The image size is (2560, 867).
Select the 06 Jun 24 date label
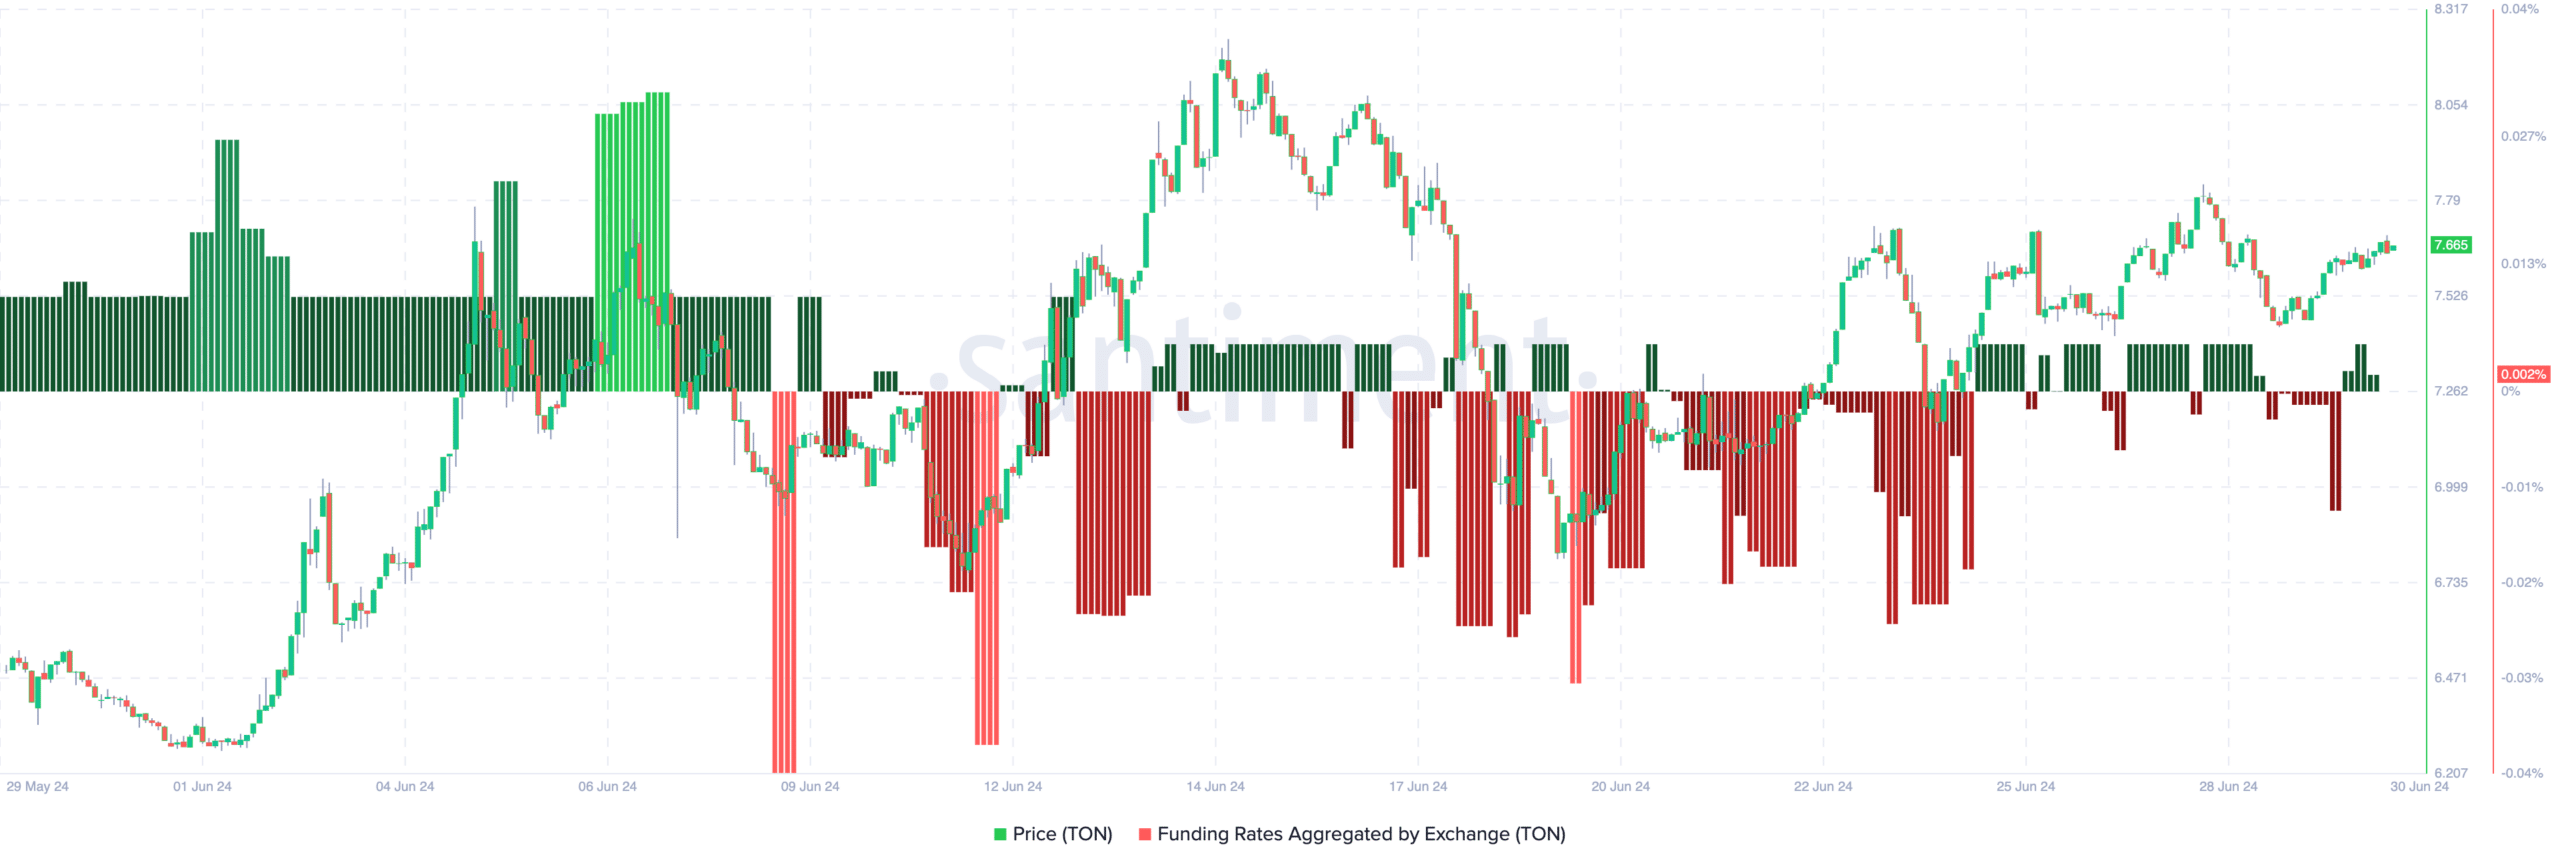point(607,786)
